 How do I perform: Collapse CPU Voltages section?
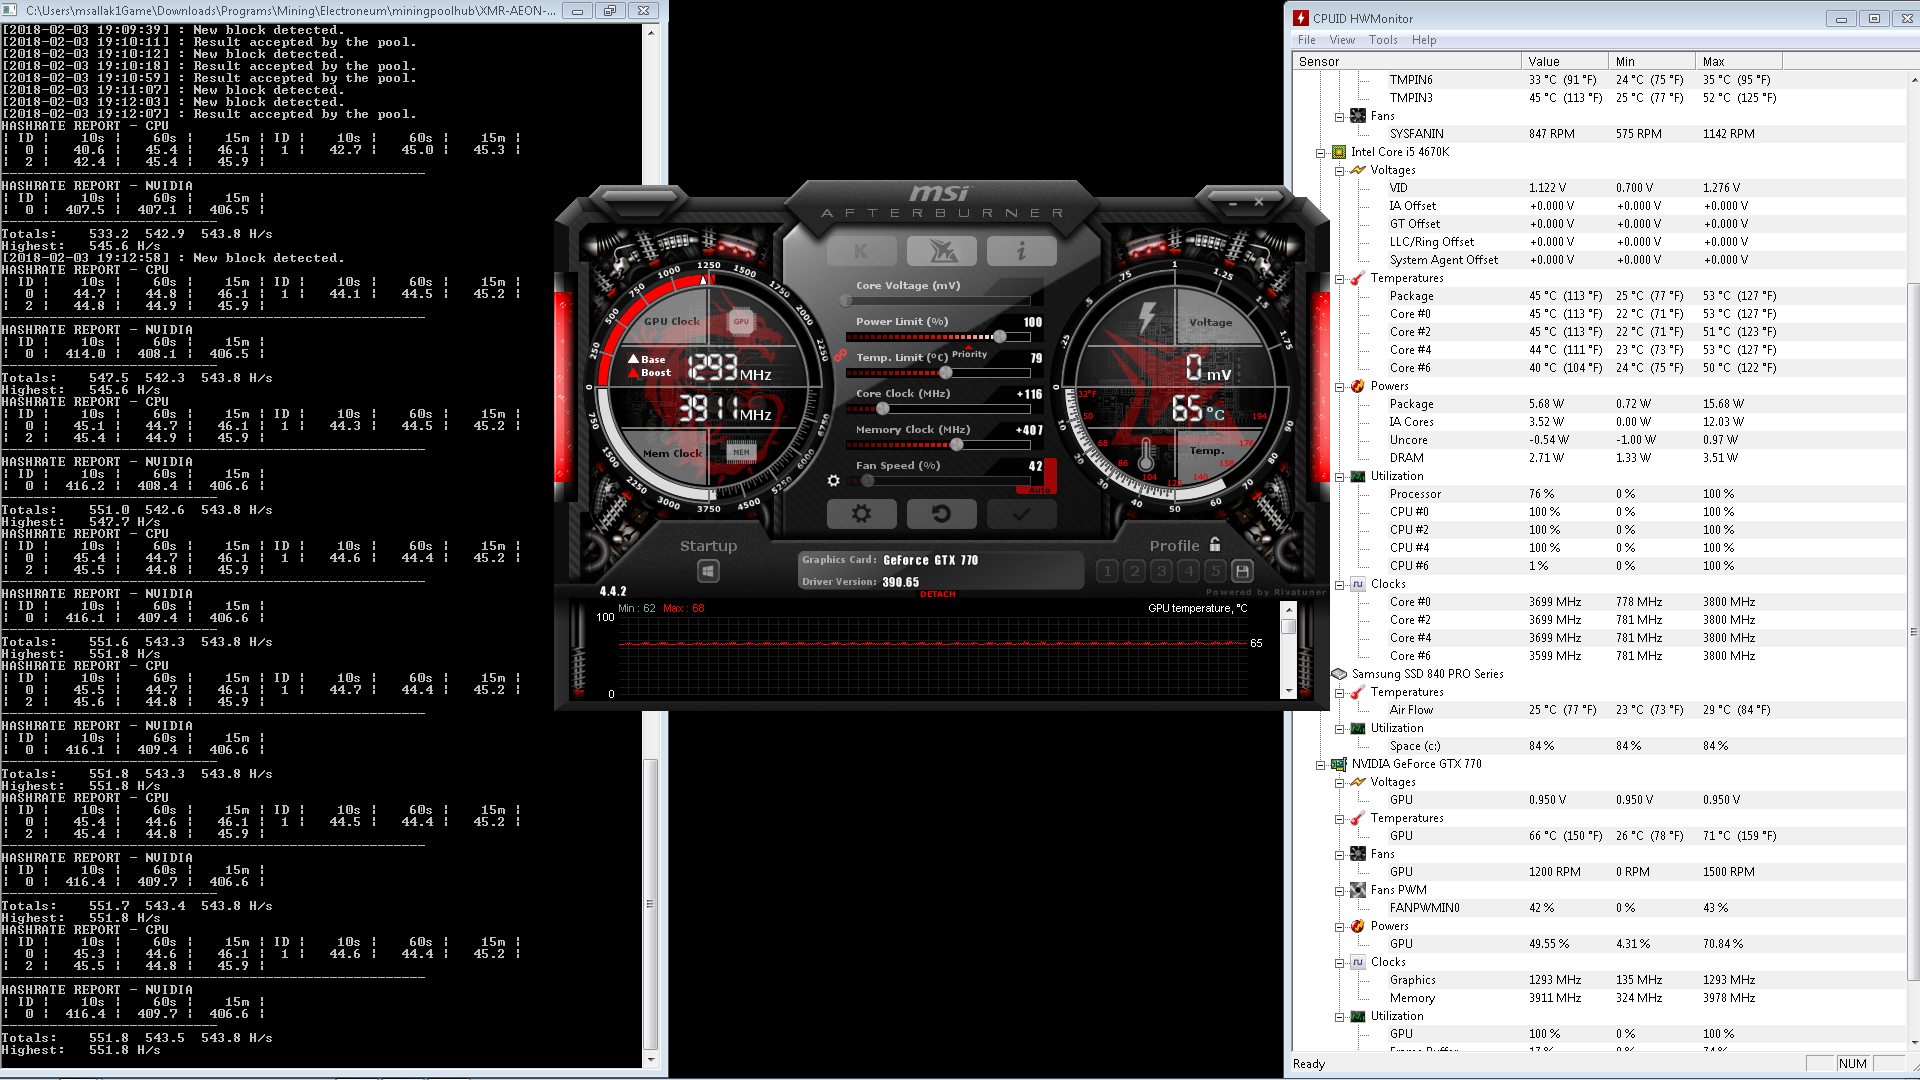point(1339,171)
